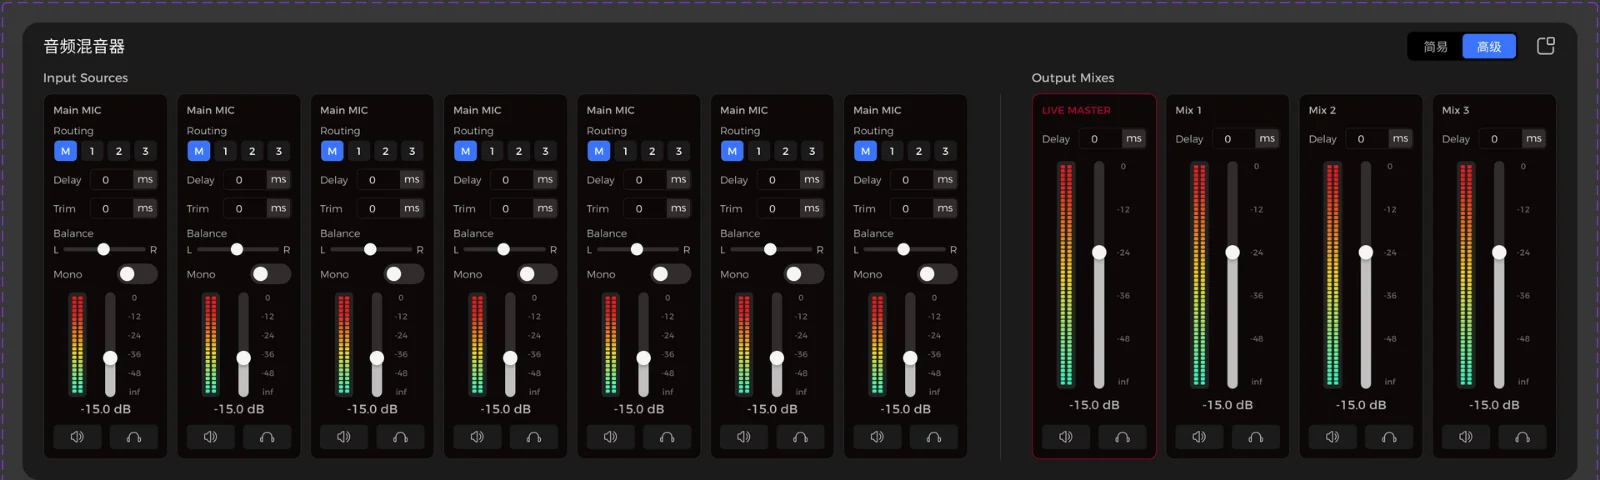Screen dimensions: 1600x480
Task: Click the Mix 3 volume fader handle
Action: coord(1499,252)
